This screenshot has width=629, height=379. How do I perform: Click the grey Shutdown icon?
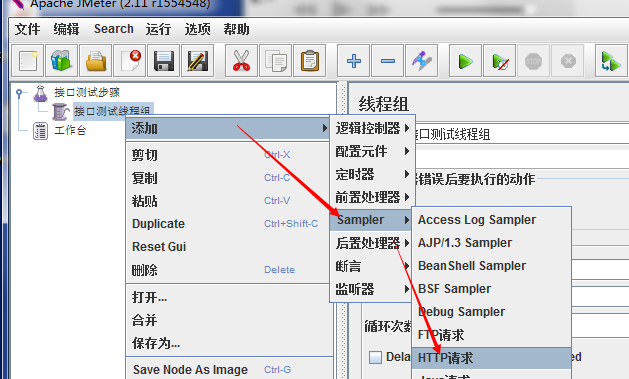pos(568,61)
